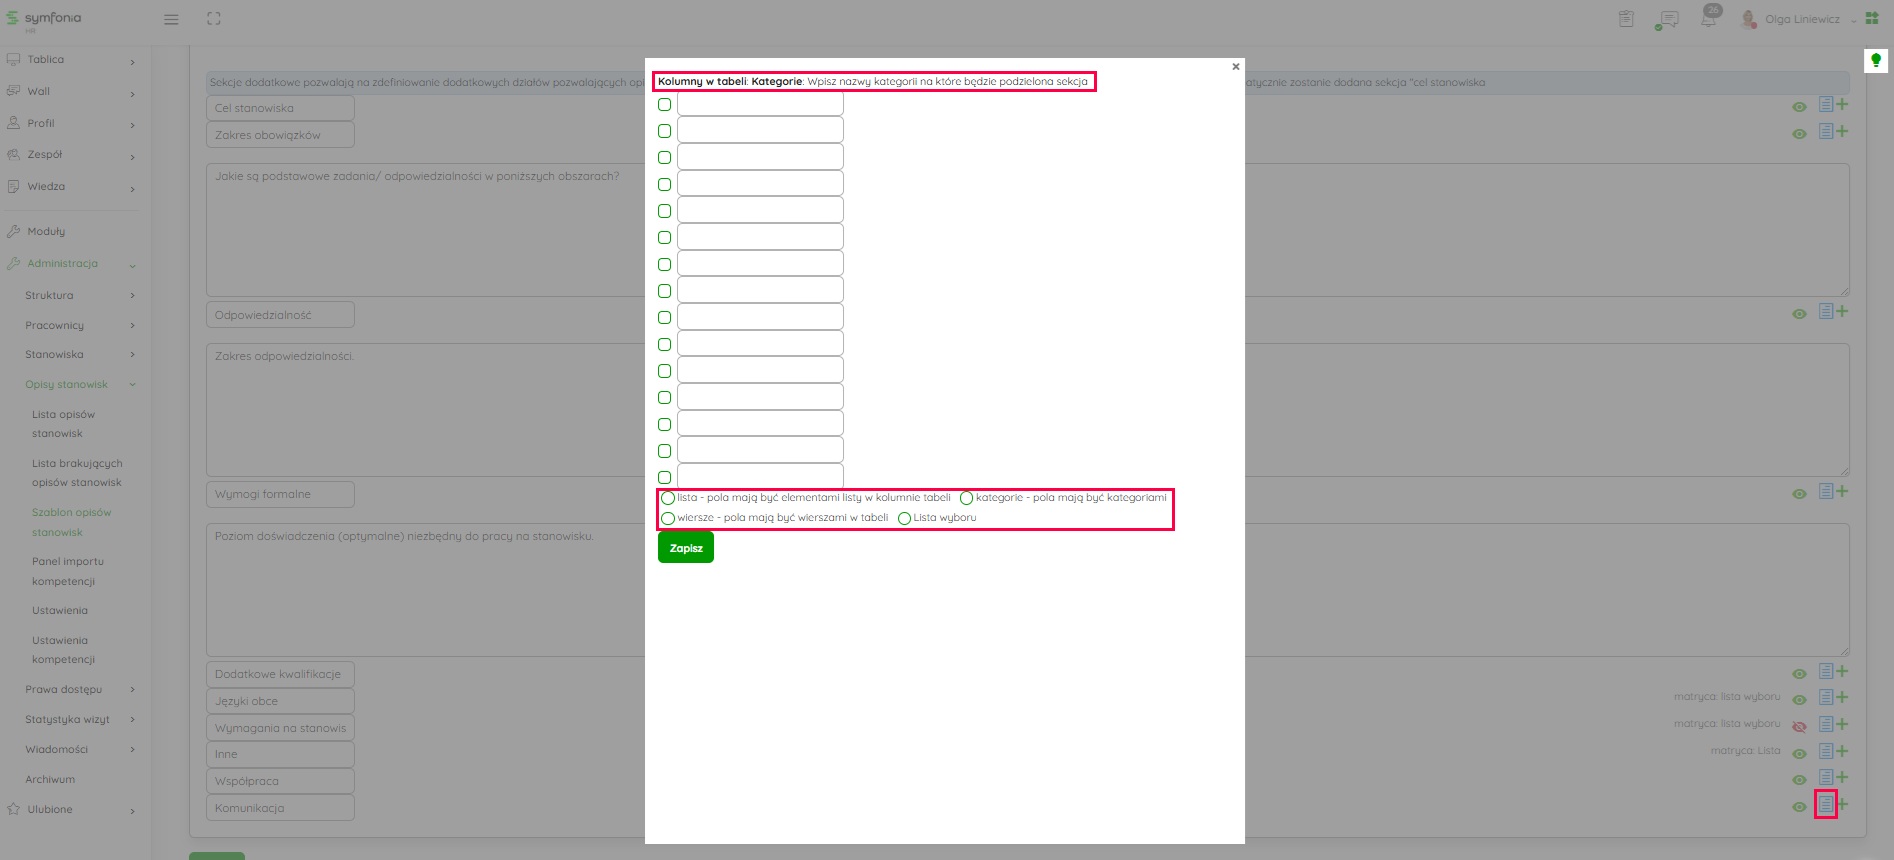This screenshot has width=1894, height=860.
Task: Toggle the hamburger sidebar menu icon
Action: 171,19
